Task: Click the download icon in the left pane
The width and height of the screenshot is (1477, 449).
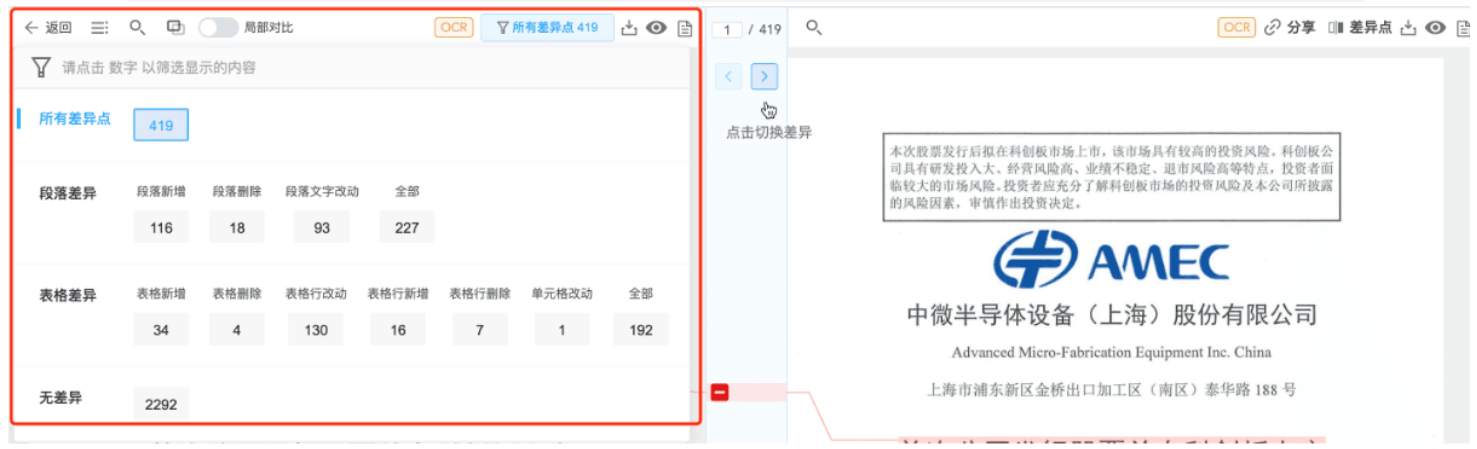Action: click(x=629, y=28)
